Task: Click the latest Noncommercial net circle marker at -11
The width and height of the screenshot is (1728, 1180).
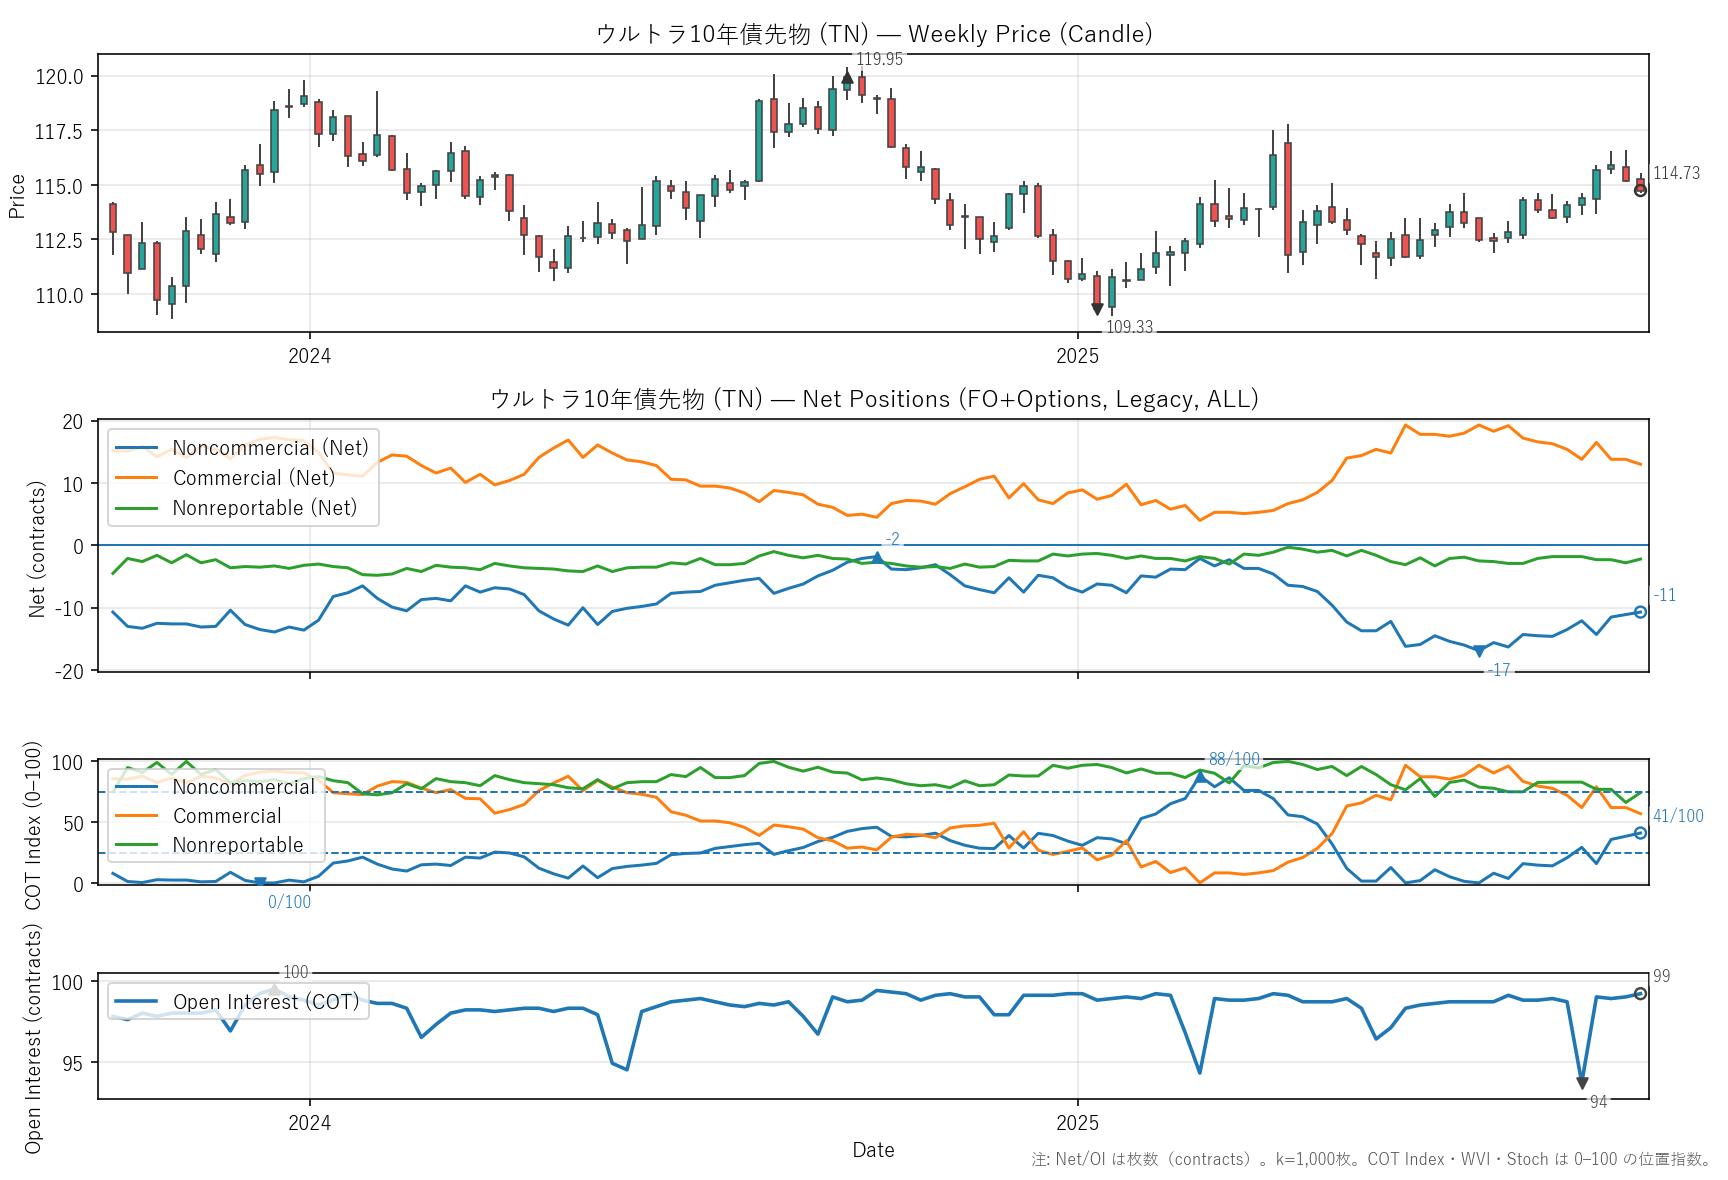Action: coord(1640,612)
